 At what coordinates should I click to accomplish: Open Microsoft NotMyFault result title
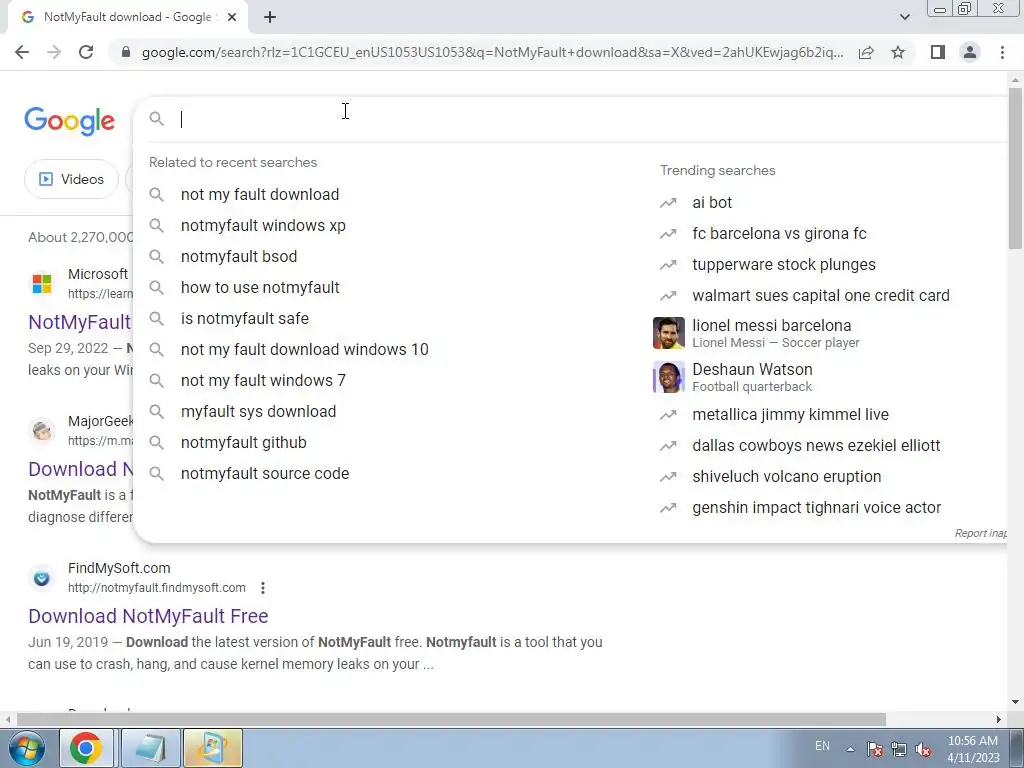[80, 322]
